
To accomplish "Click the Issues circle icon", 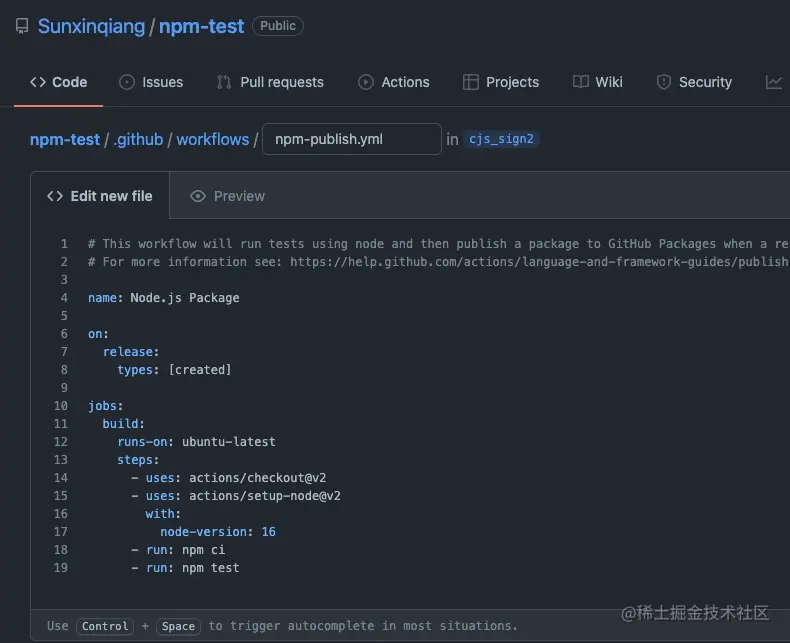I will [x=127, y=82].
